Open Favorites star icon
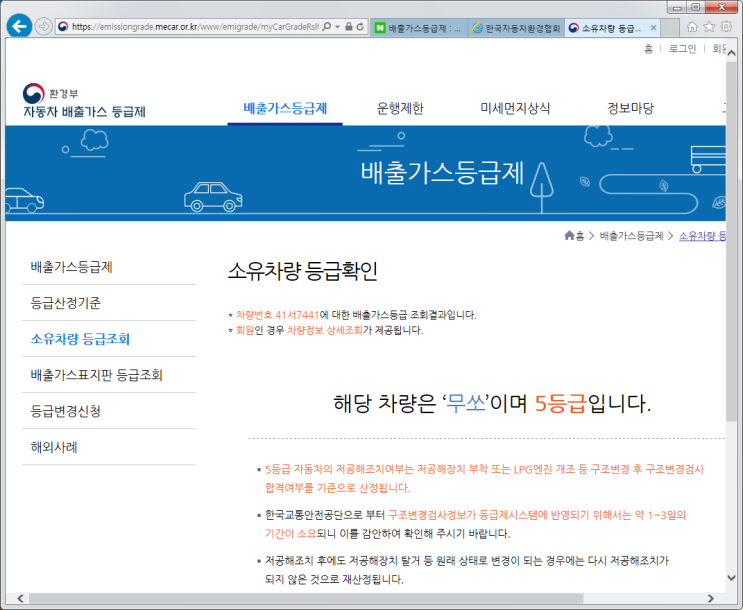The height and width of the screenshot is (610, 743). pos(709,27)
